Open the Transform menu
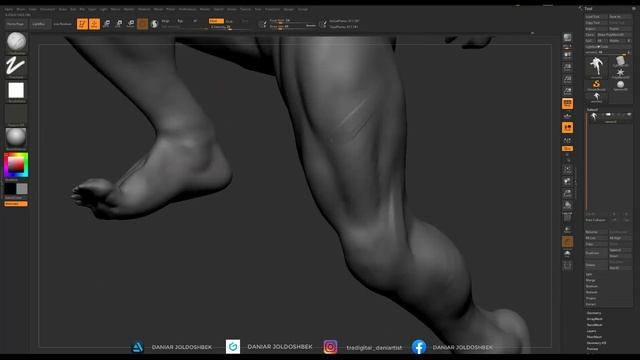The image size is (640, 360). [273, 9]
